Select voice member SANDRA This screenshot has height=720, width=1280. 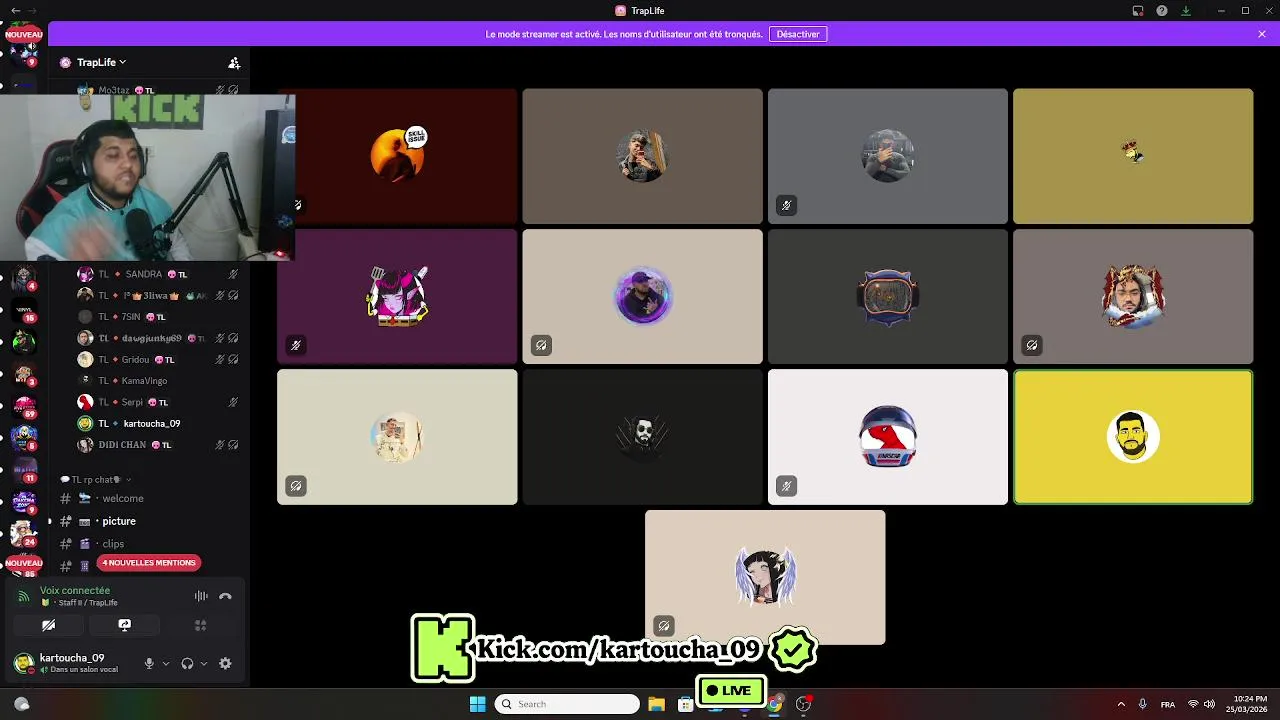click(158, 274)
